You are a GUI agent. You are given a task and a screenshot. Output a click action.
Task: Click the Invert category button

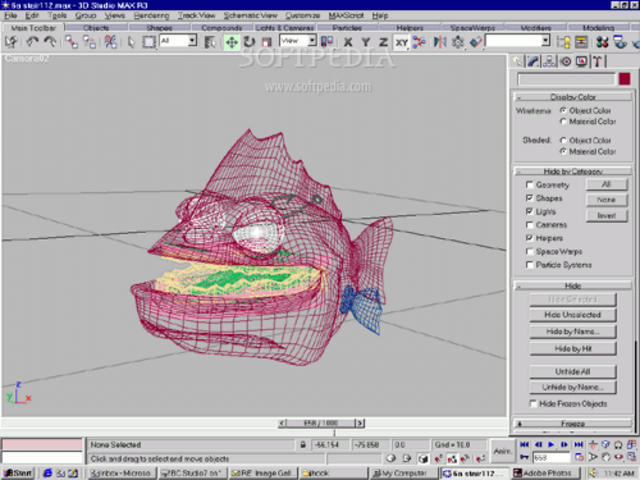point(607,216)
